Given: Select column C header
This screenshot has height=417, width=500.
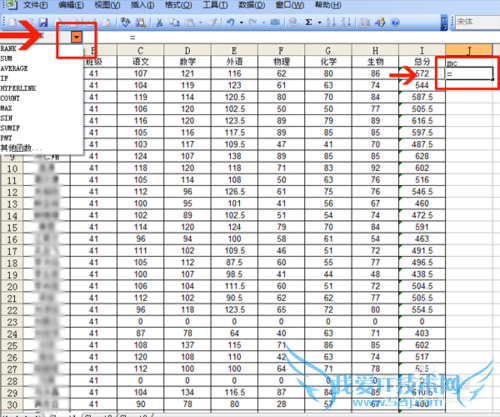Looking at the screenshot, I should point(140,50).
